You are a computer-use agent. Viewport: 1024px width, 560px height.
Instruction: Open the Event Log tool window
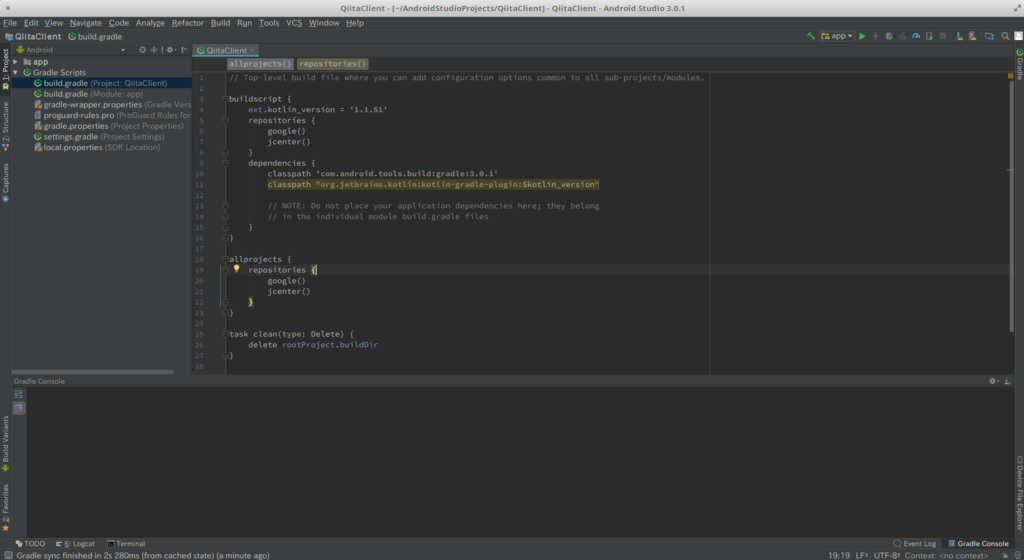tap(914, 544)
